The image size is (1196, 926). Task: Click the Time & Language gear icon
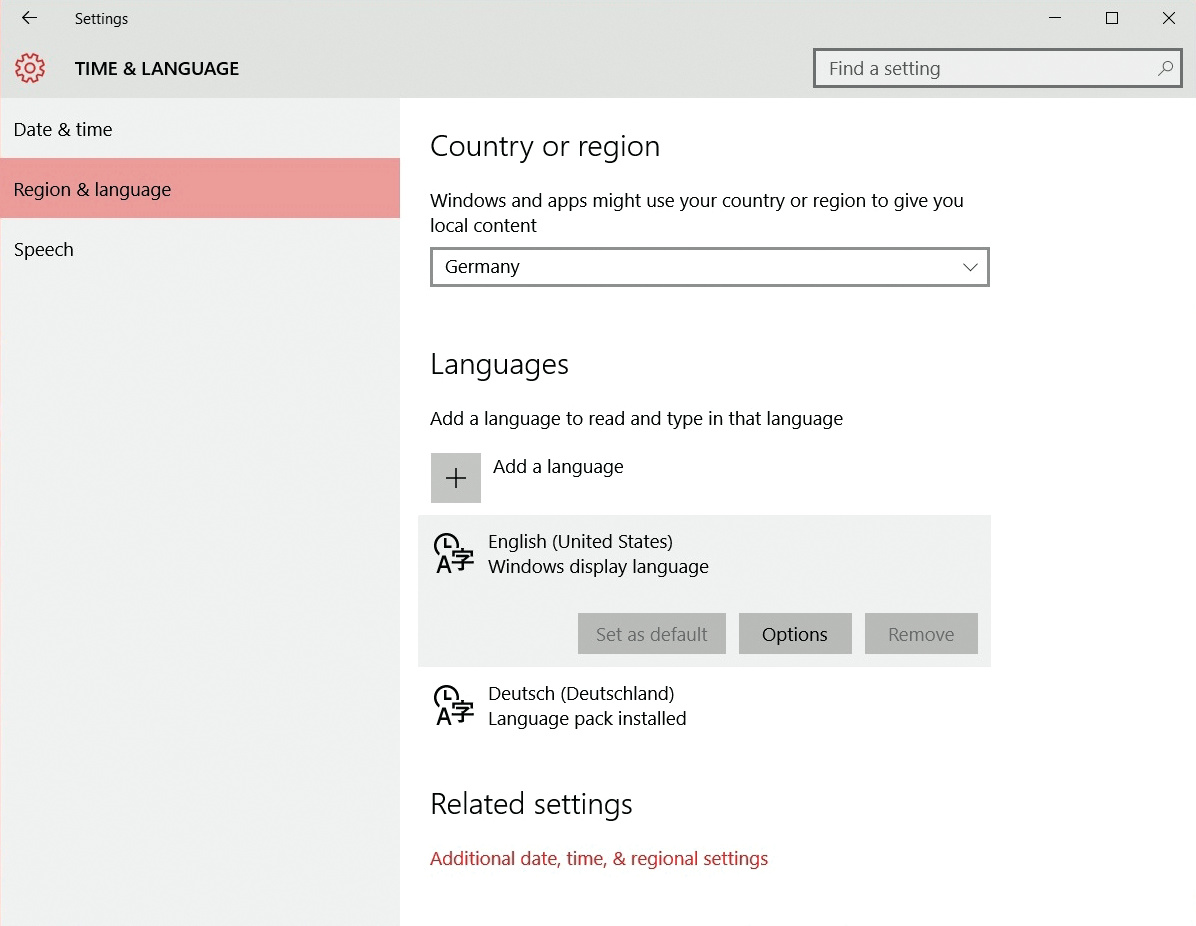click(x=30, y=68)
